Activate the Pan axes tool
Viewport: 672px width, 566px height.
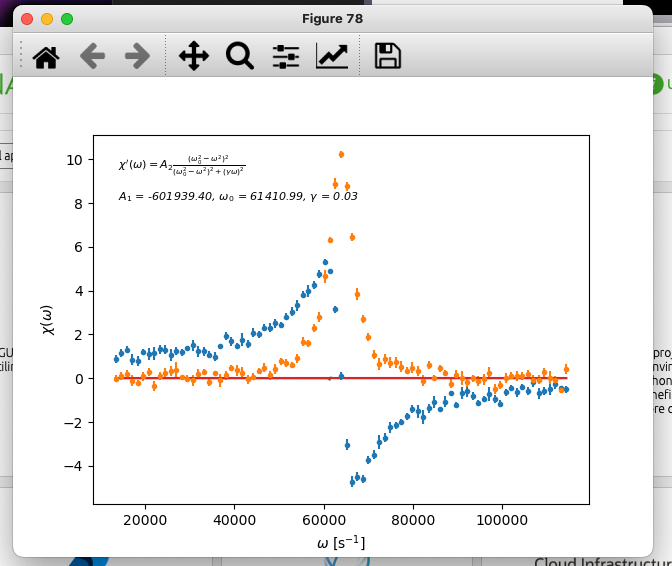[x=194, y=56]
